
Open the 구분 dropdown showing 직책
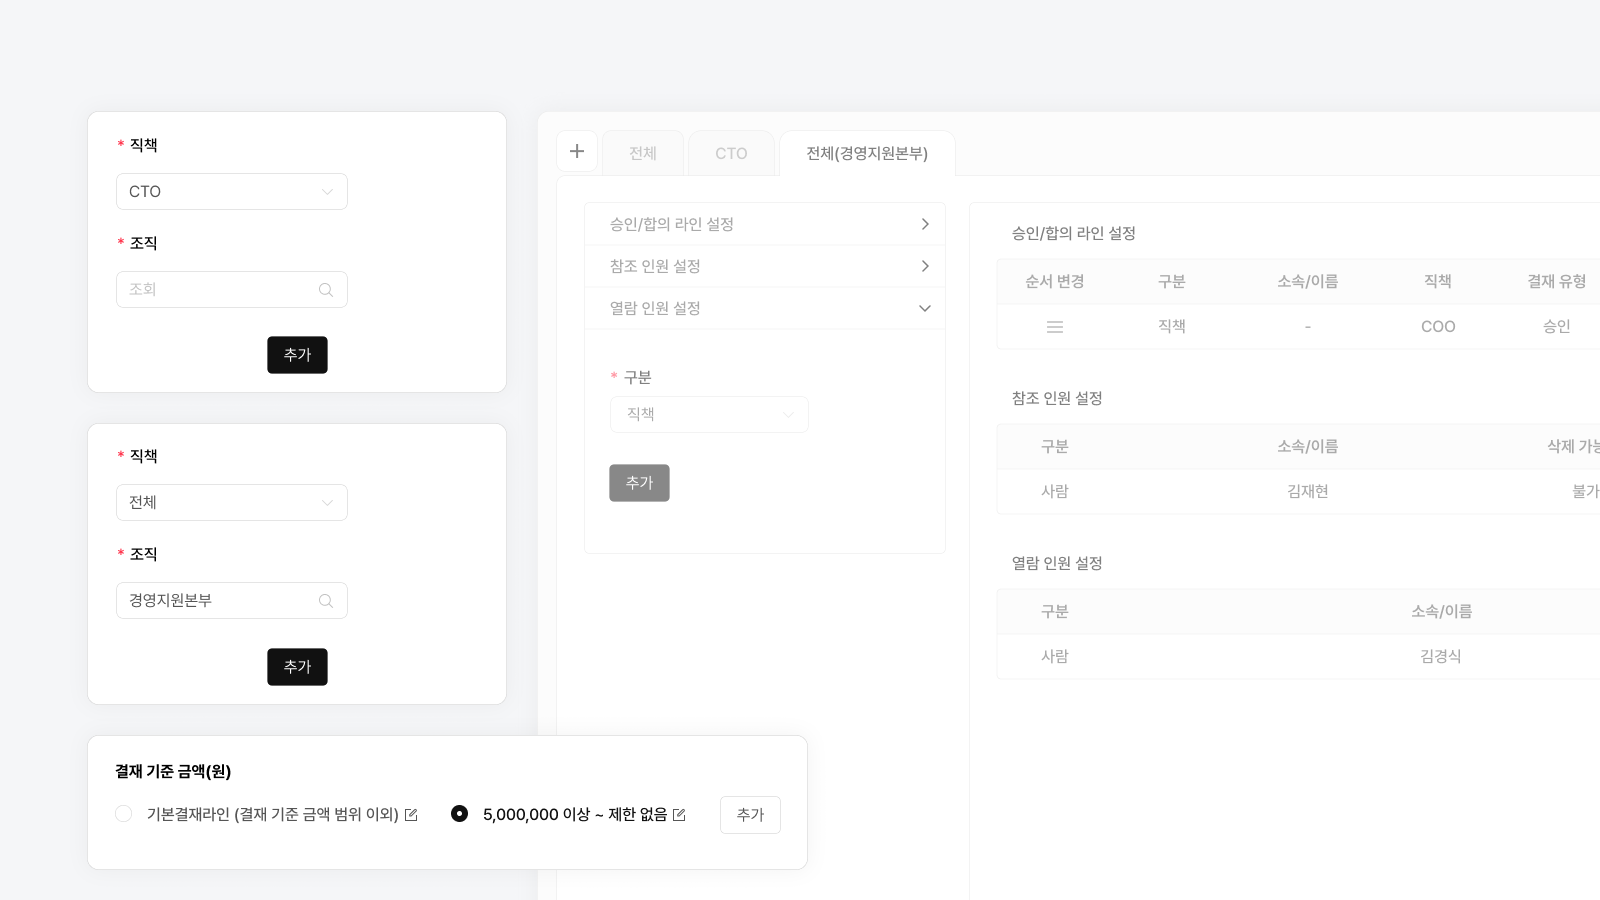709,414
